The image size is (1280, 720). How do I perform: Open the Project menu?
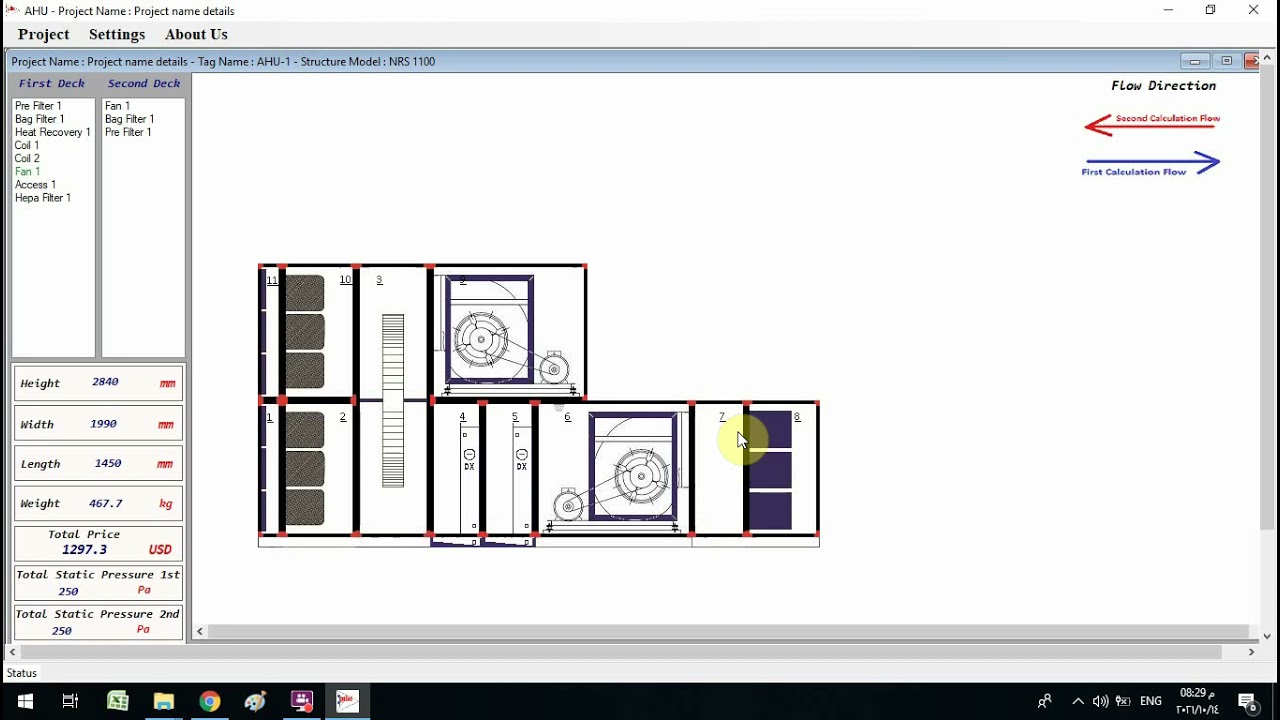(44, 34)
